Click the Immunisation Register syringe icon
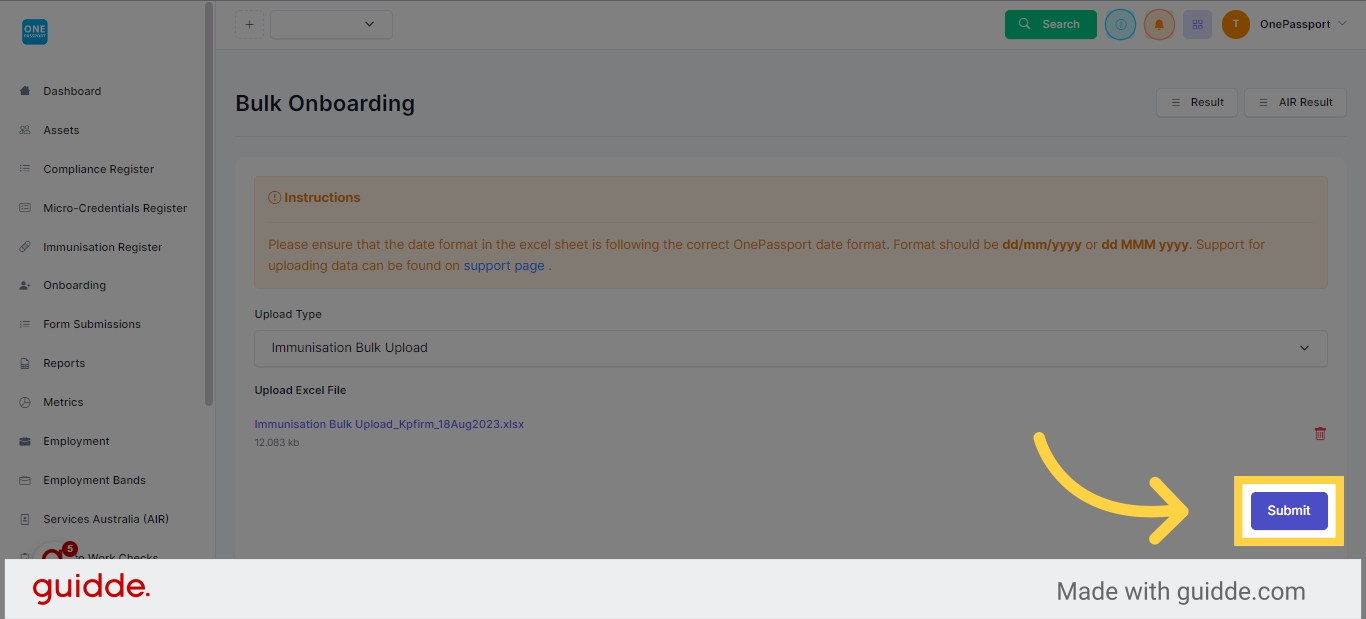This screenshot has height=619, width=1366. coord(25,247)
